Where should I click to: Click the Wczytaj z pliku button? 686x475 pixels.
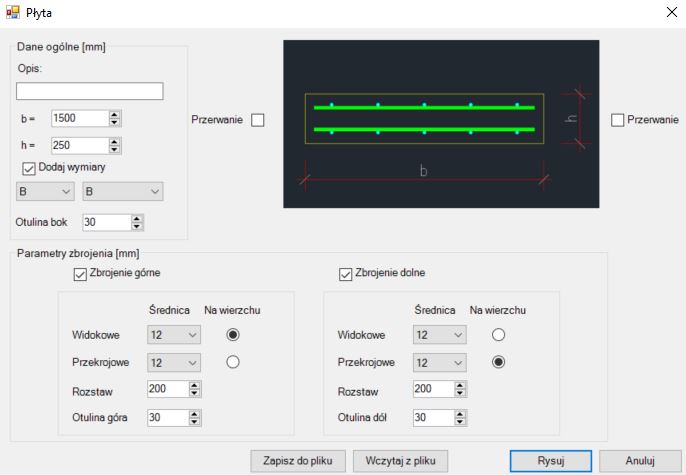400,461
